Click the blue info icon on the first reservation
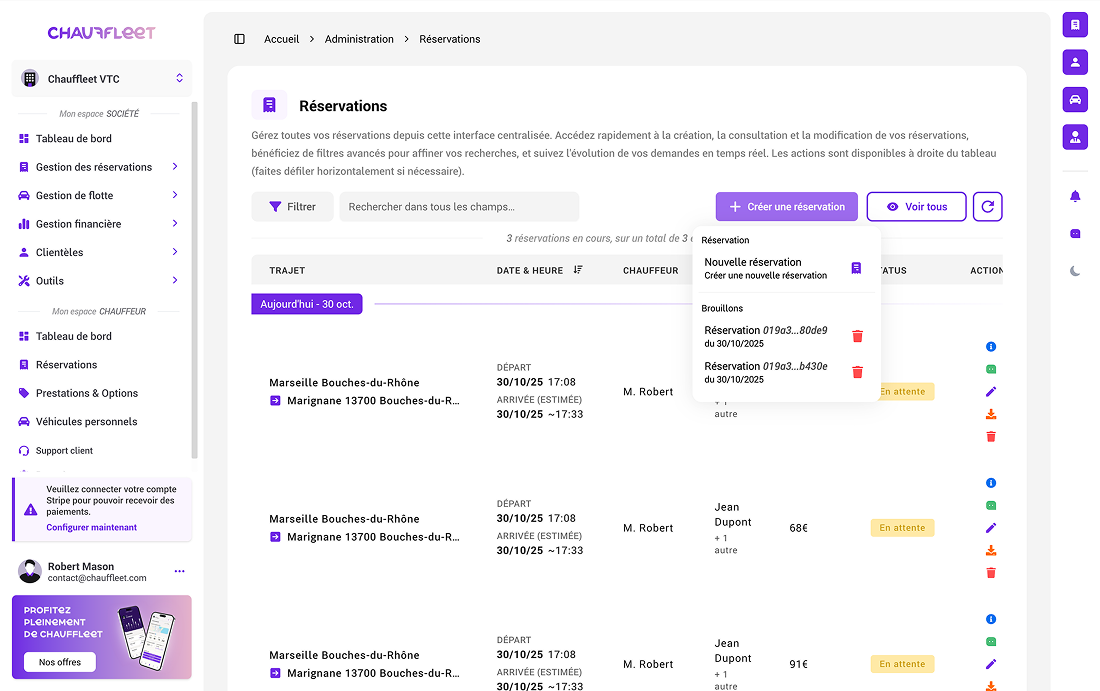1100x691 pixels. tap(991, 346)
